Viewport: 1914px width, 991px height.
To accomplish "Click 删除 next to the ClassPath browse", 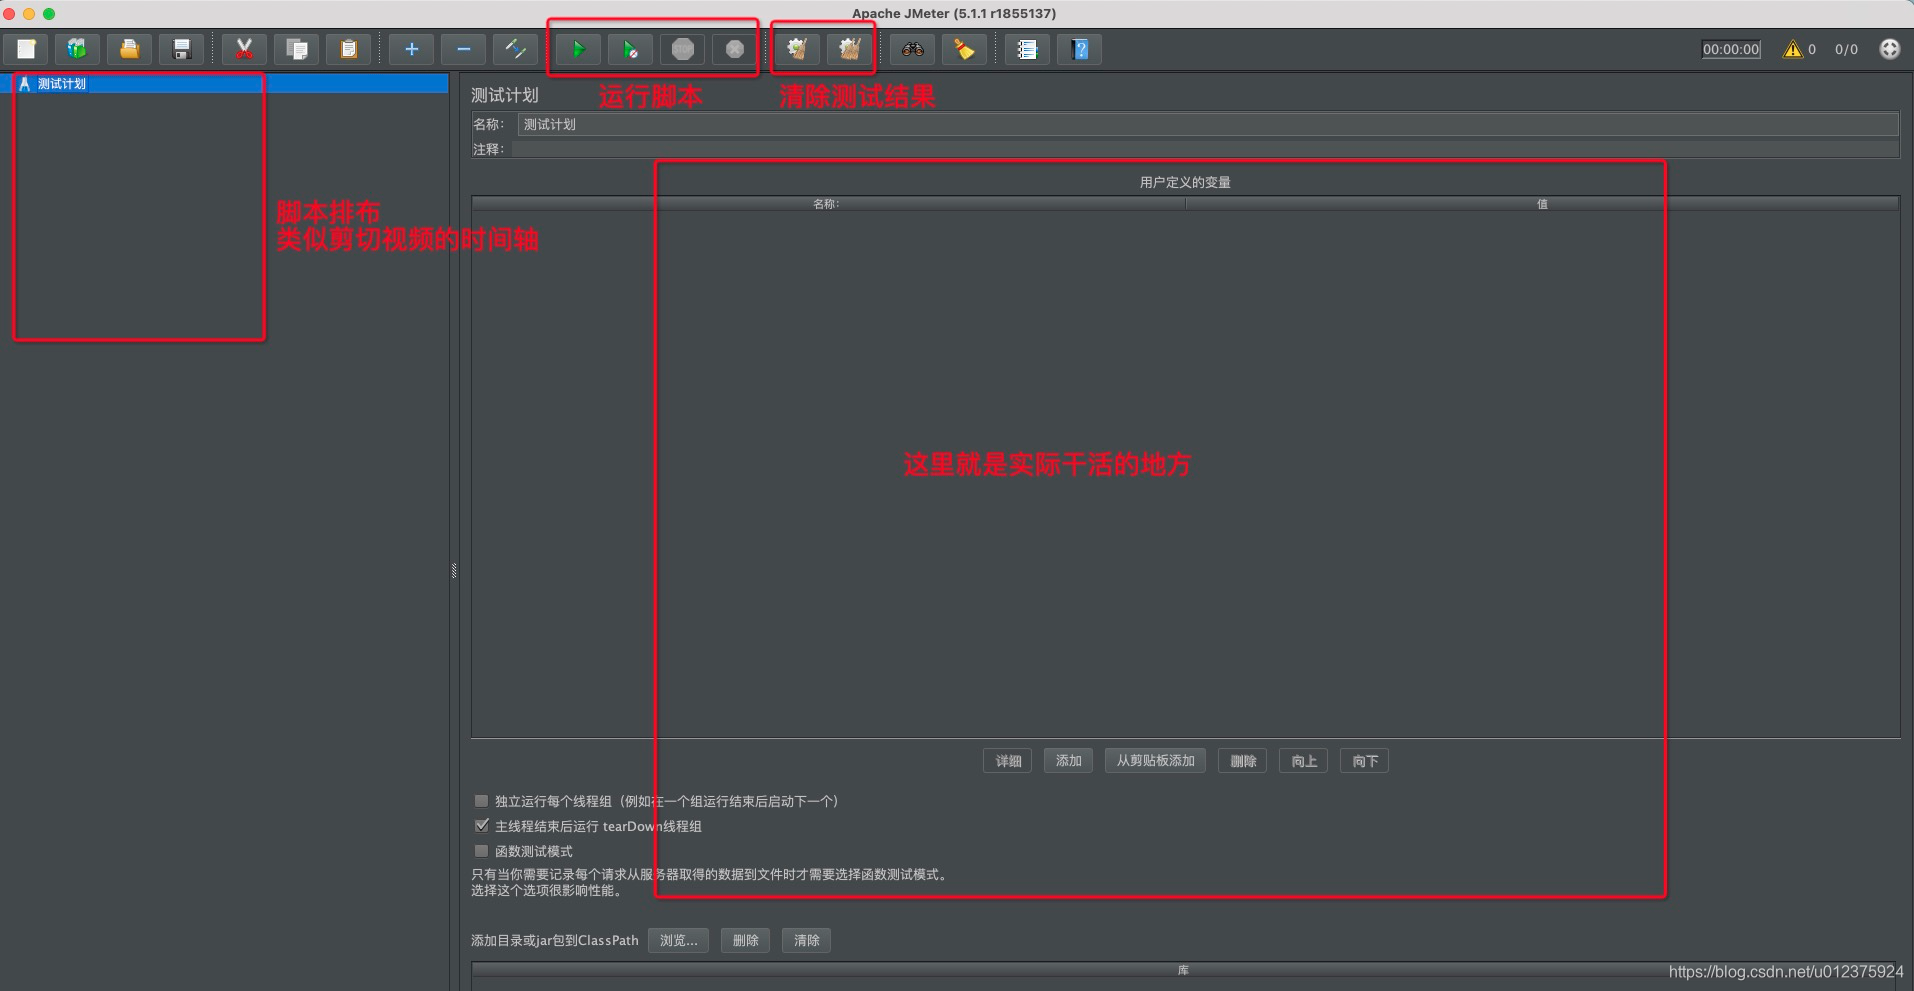I will coord(745,940).
